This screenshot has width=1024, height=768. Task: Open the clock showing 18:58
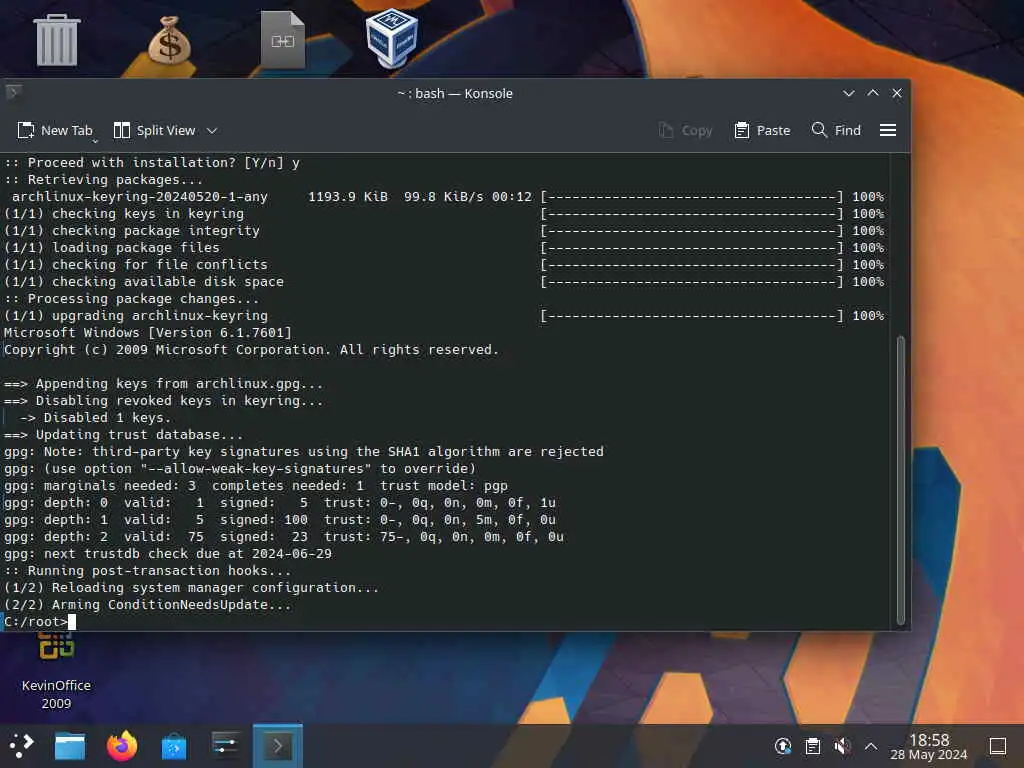[x=929, y=746]
